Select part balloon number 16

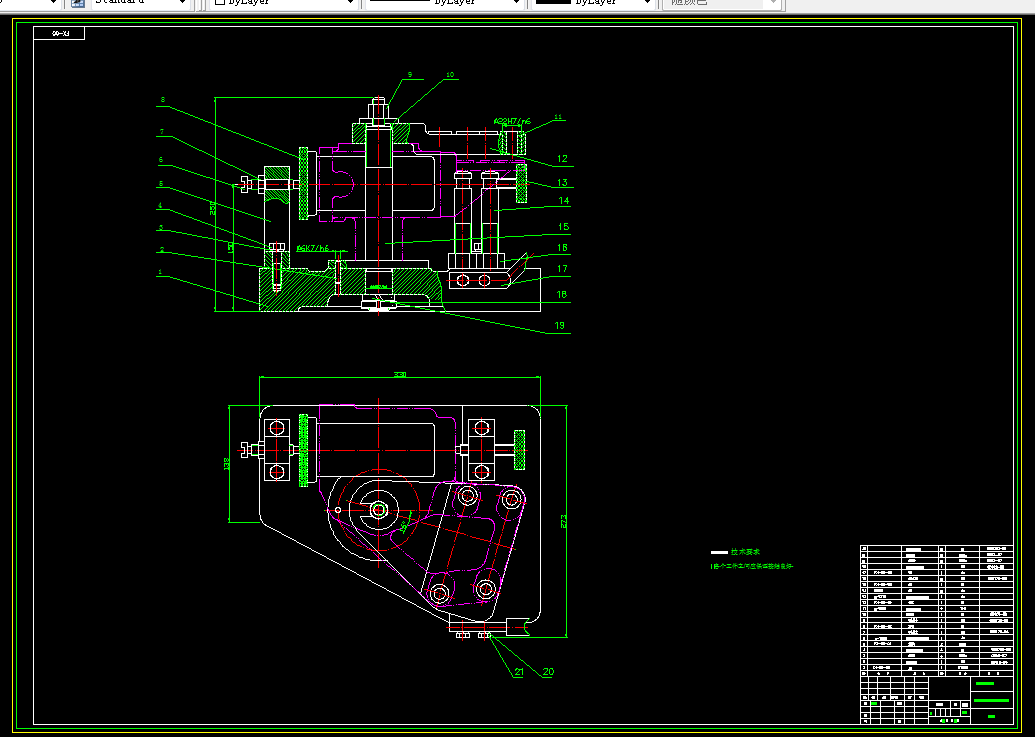(x=562, y=247)
